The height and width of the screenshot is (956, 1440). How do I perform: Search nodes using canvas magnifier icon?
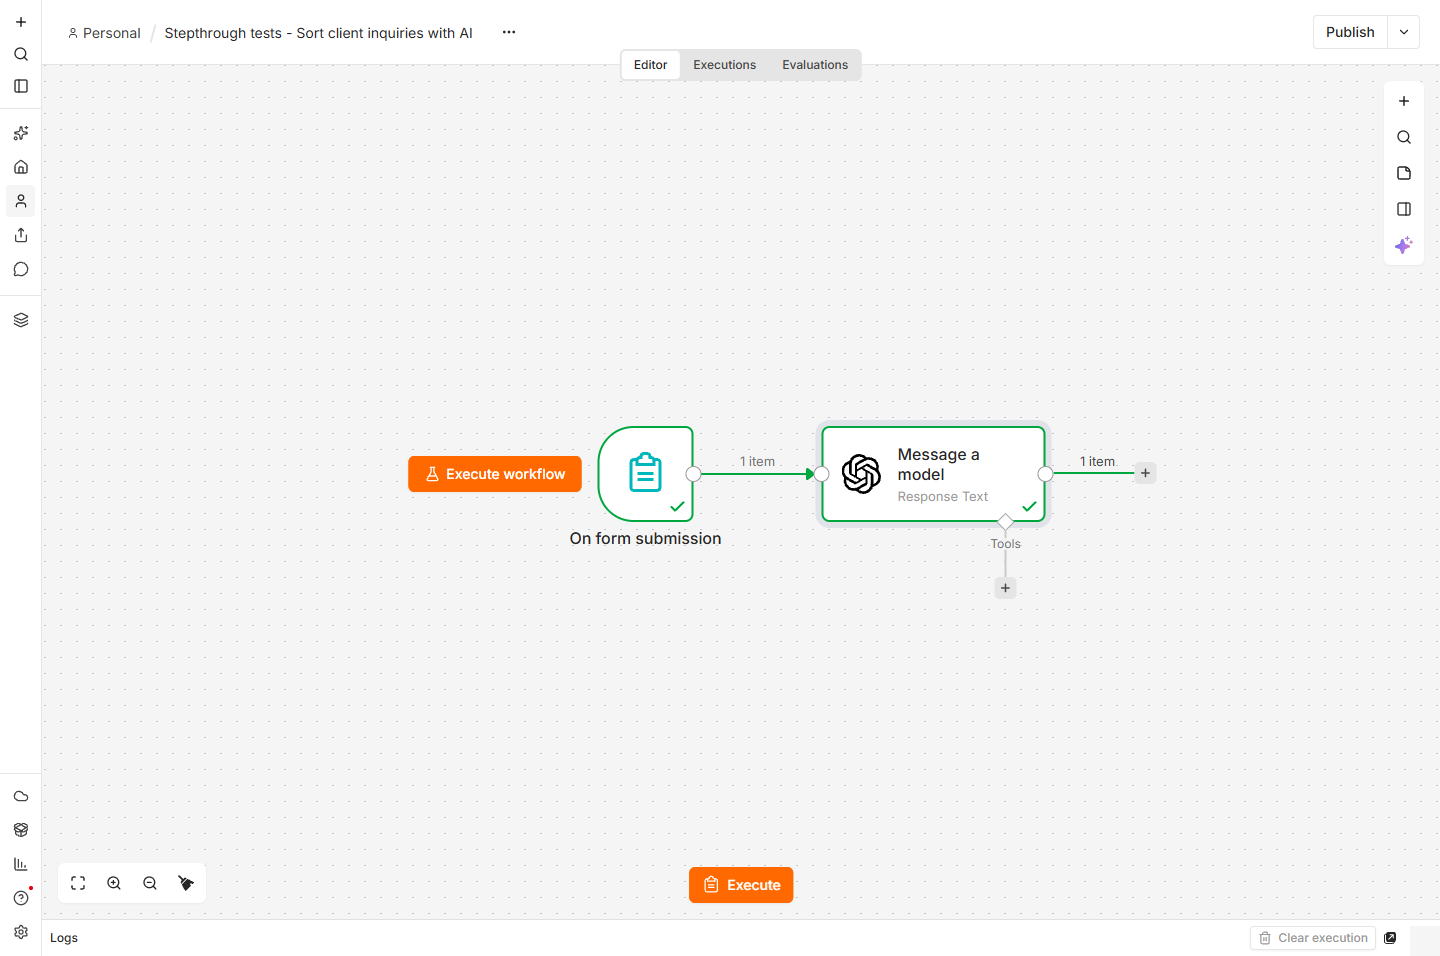1404,137
